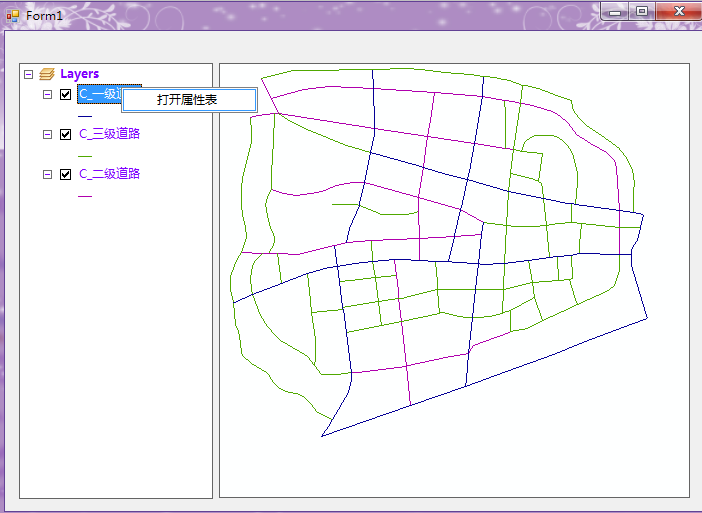
Task: Click the Layers stack icon
Action: coord(46,74)
